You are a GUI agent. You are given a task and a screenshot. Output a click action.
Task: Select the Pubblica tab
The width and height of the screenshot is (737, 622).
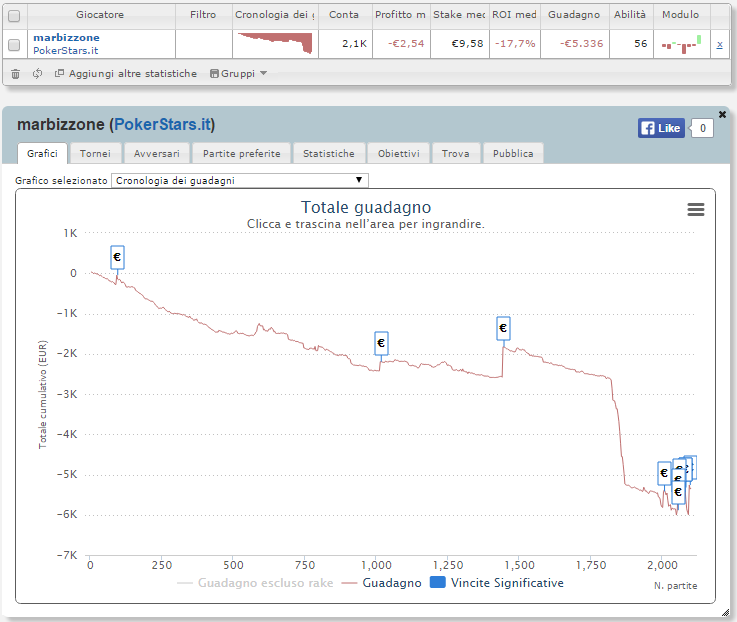tap(513, 154)
